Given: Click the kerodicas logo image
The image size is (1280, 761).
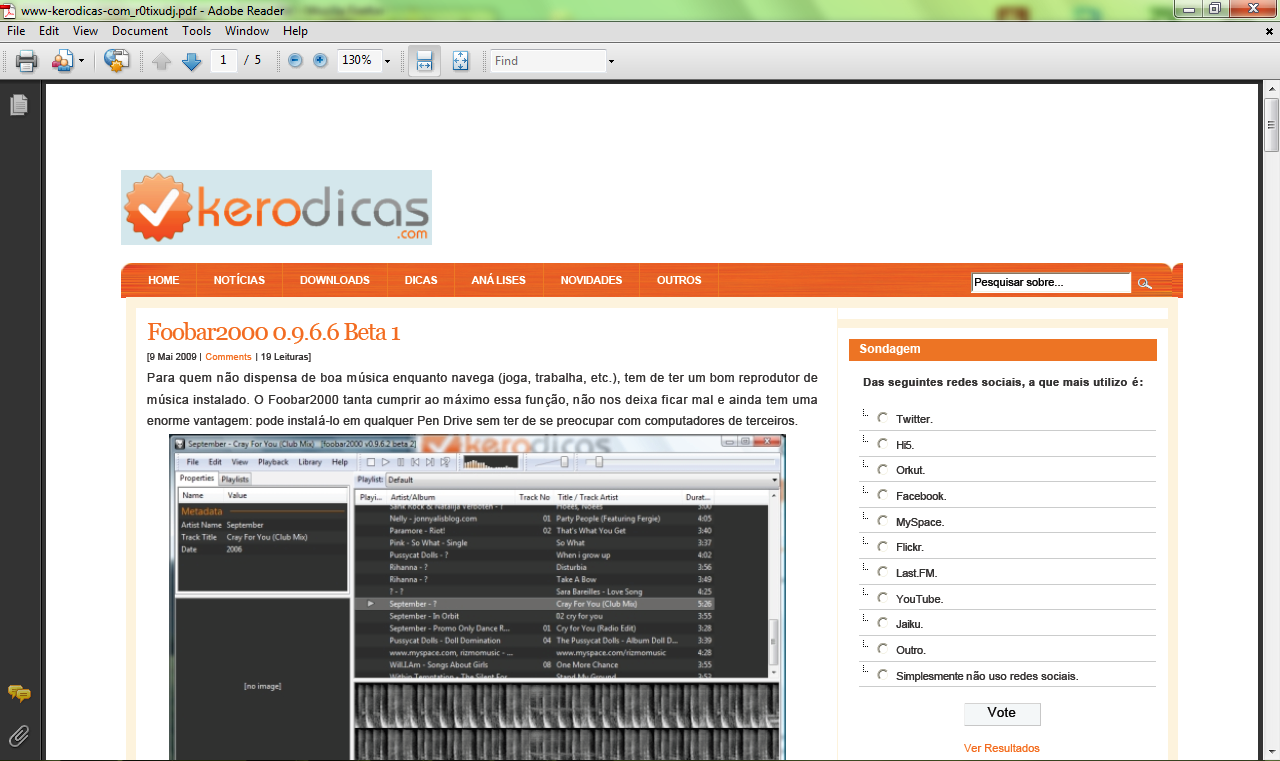Looking at the screenshot, I should click(276, 207).
